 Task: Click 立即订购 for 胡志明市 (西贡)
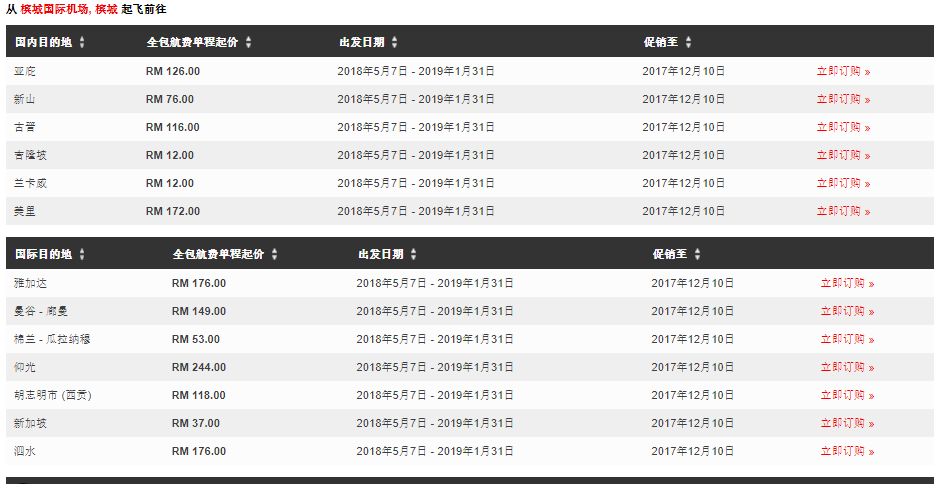(x=847, y=395)
